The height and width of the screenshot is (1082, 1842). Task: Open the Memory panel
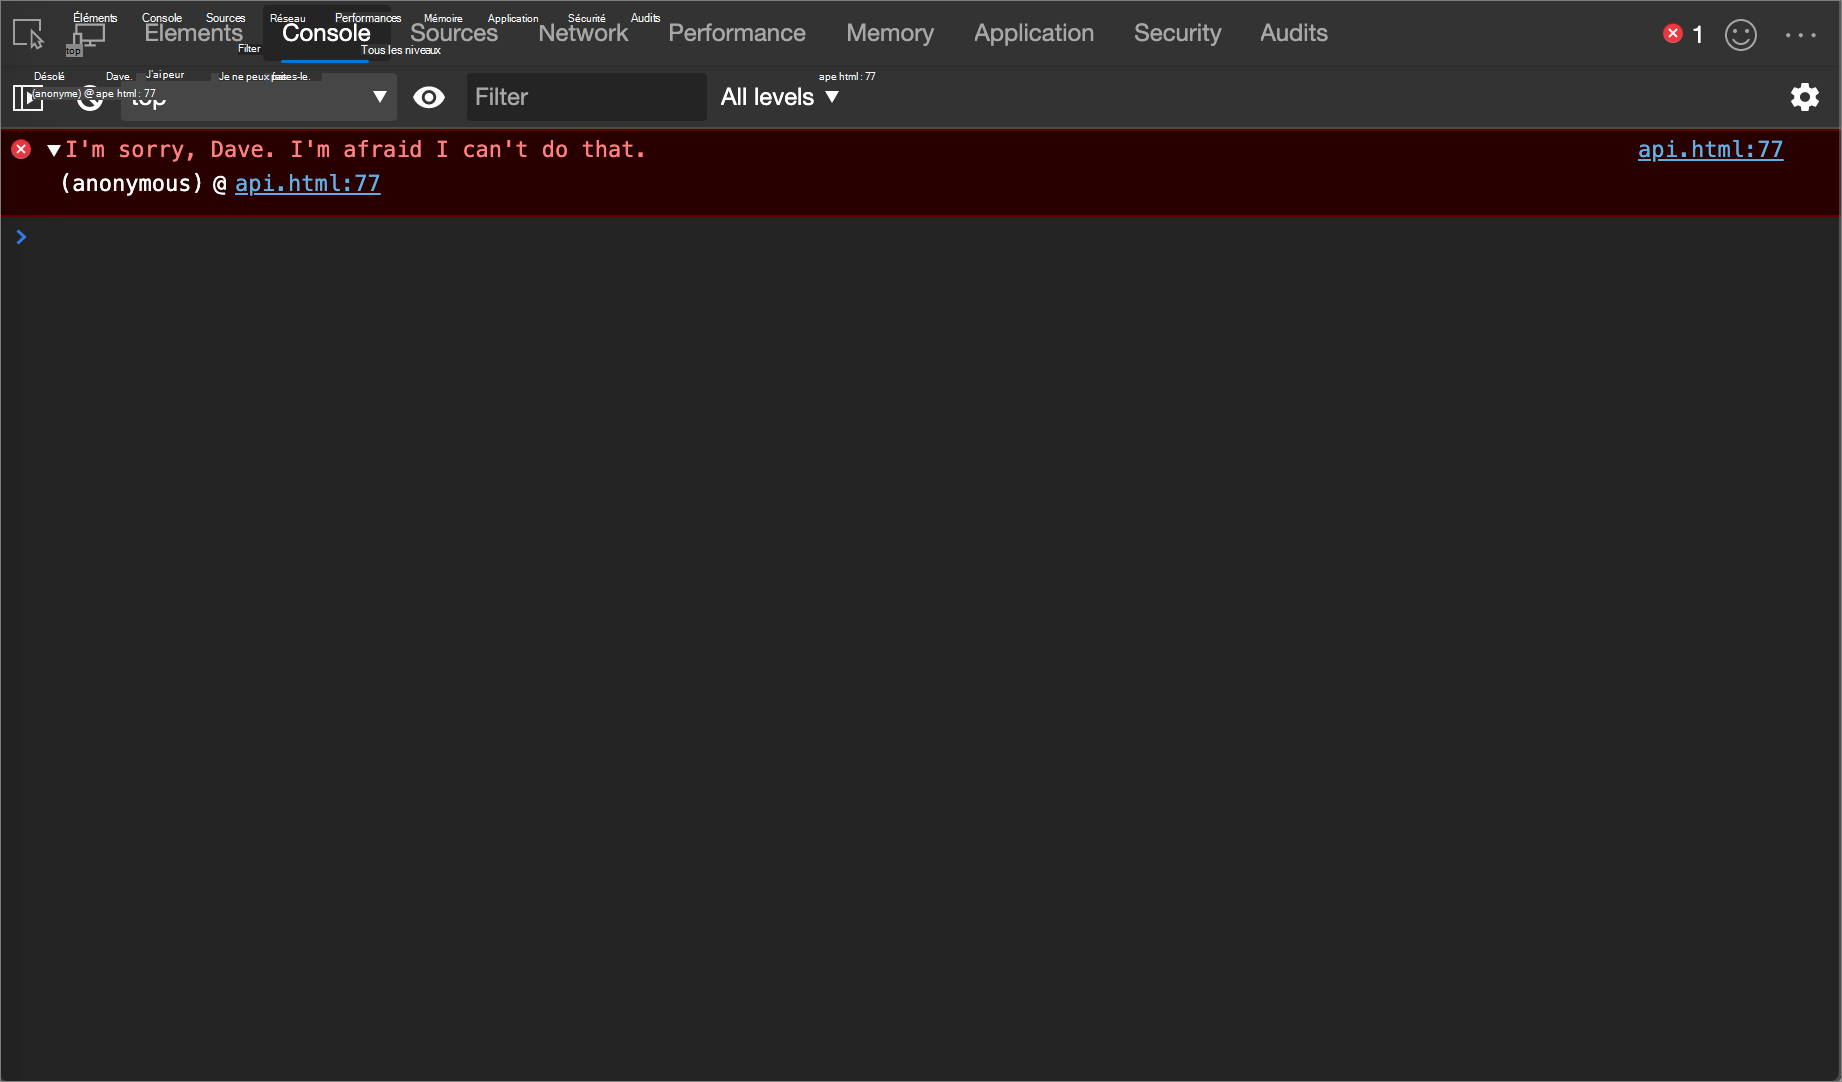coord(888,33)
